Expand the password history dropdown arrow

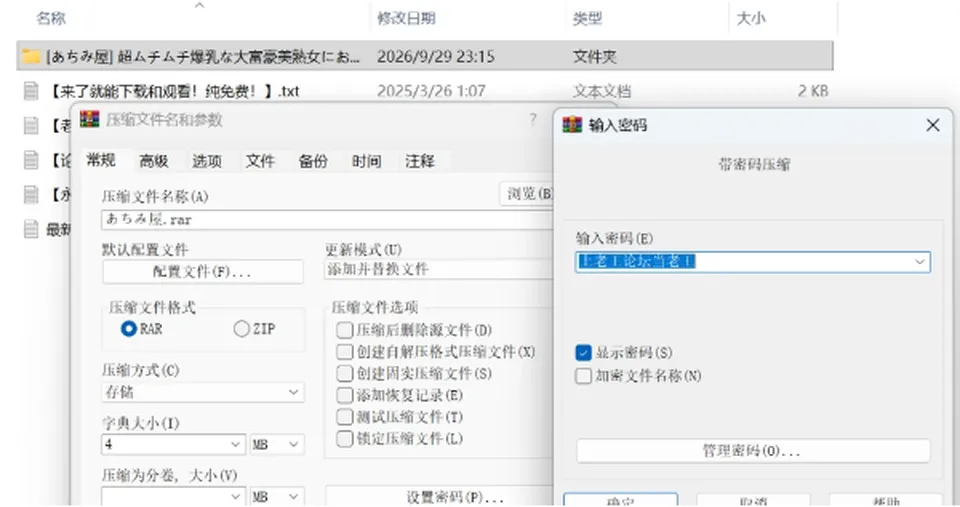(x=919, y=261)
